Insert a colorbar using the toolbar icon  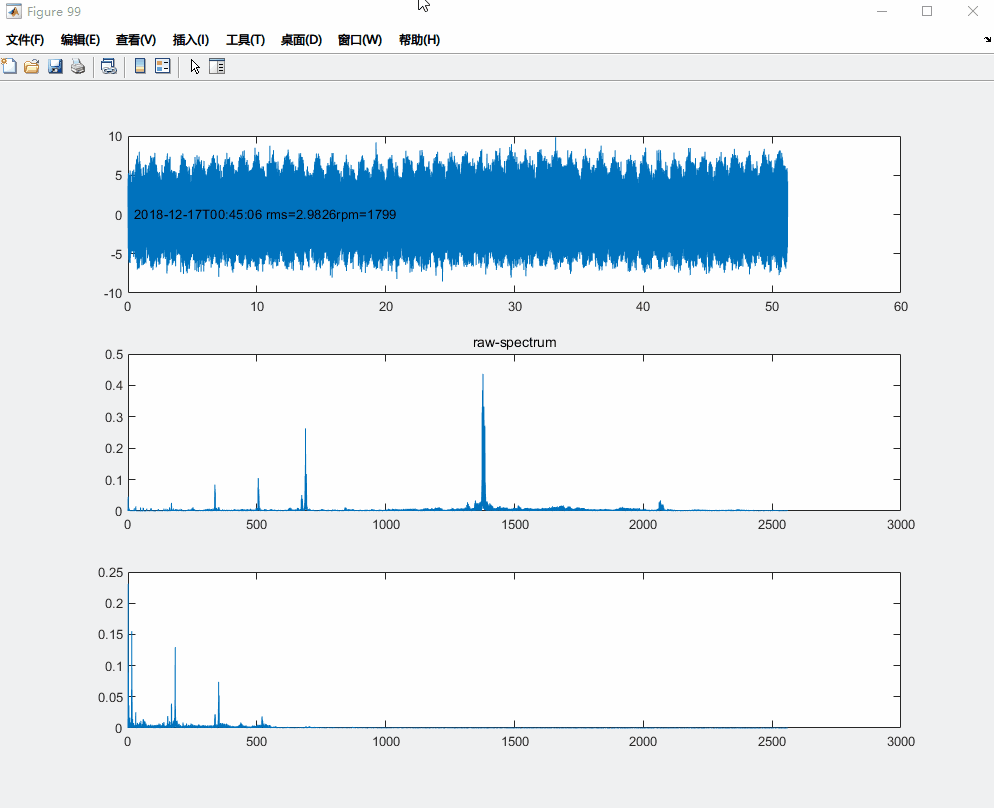pyautogui.click(x=140, y=66)
